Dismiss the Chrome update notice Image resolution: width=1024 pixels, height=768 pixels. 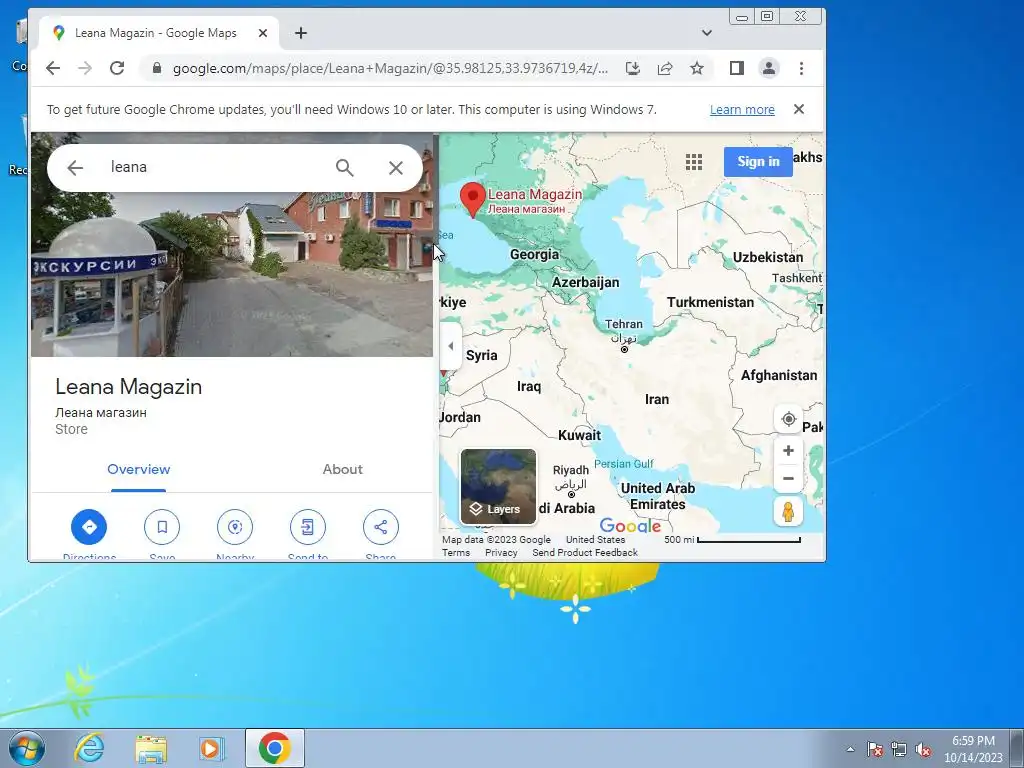pos(799,109)
